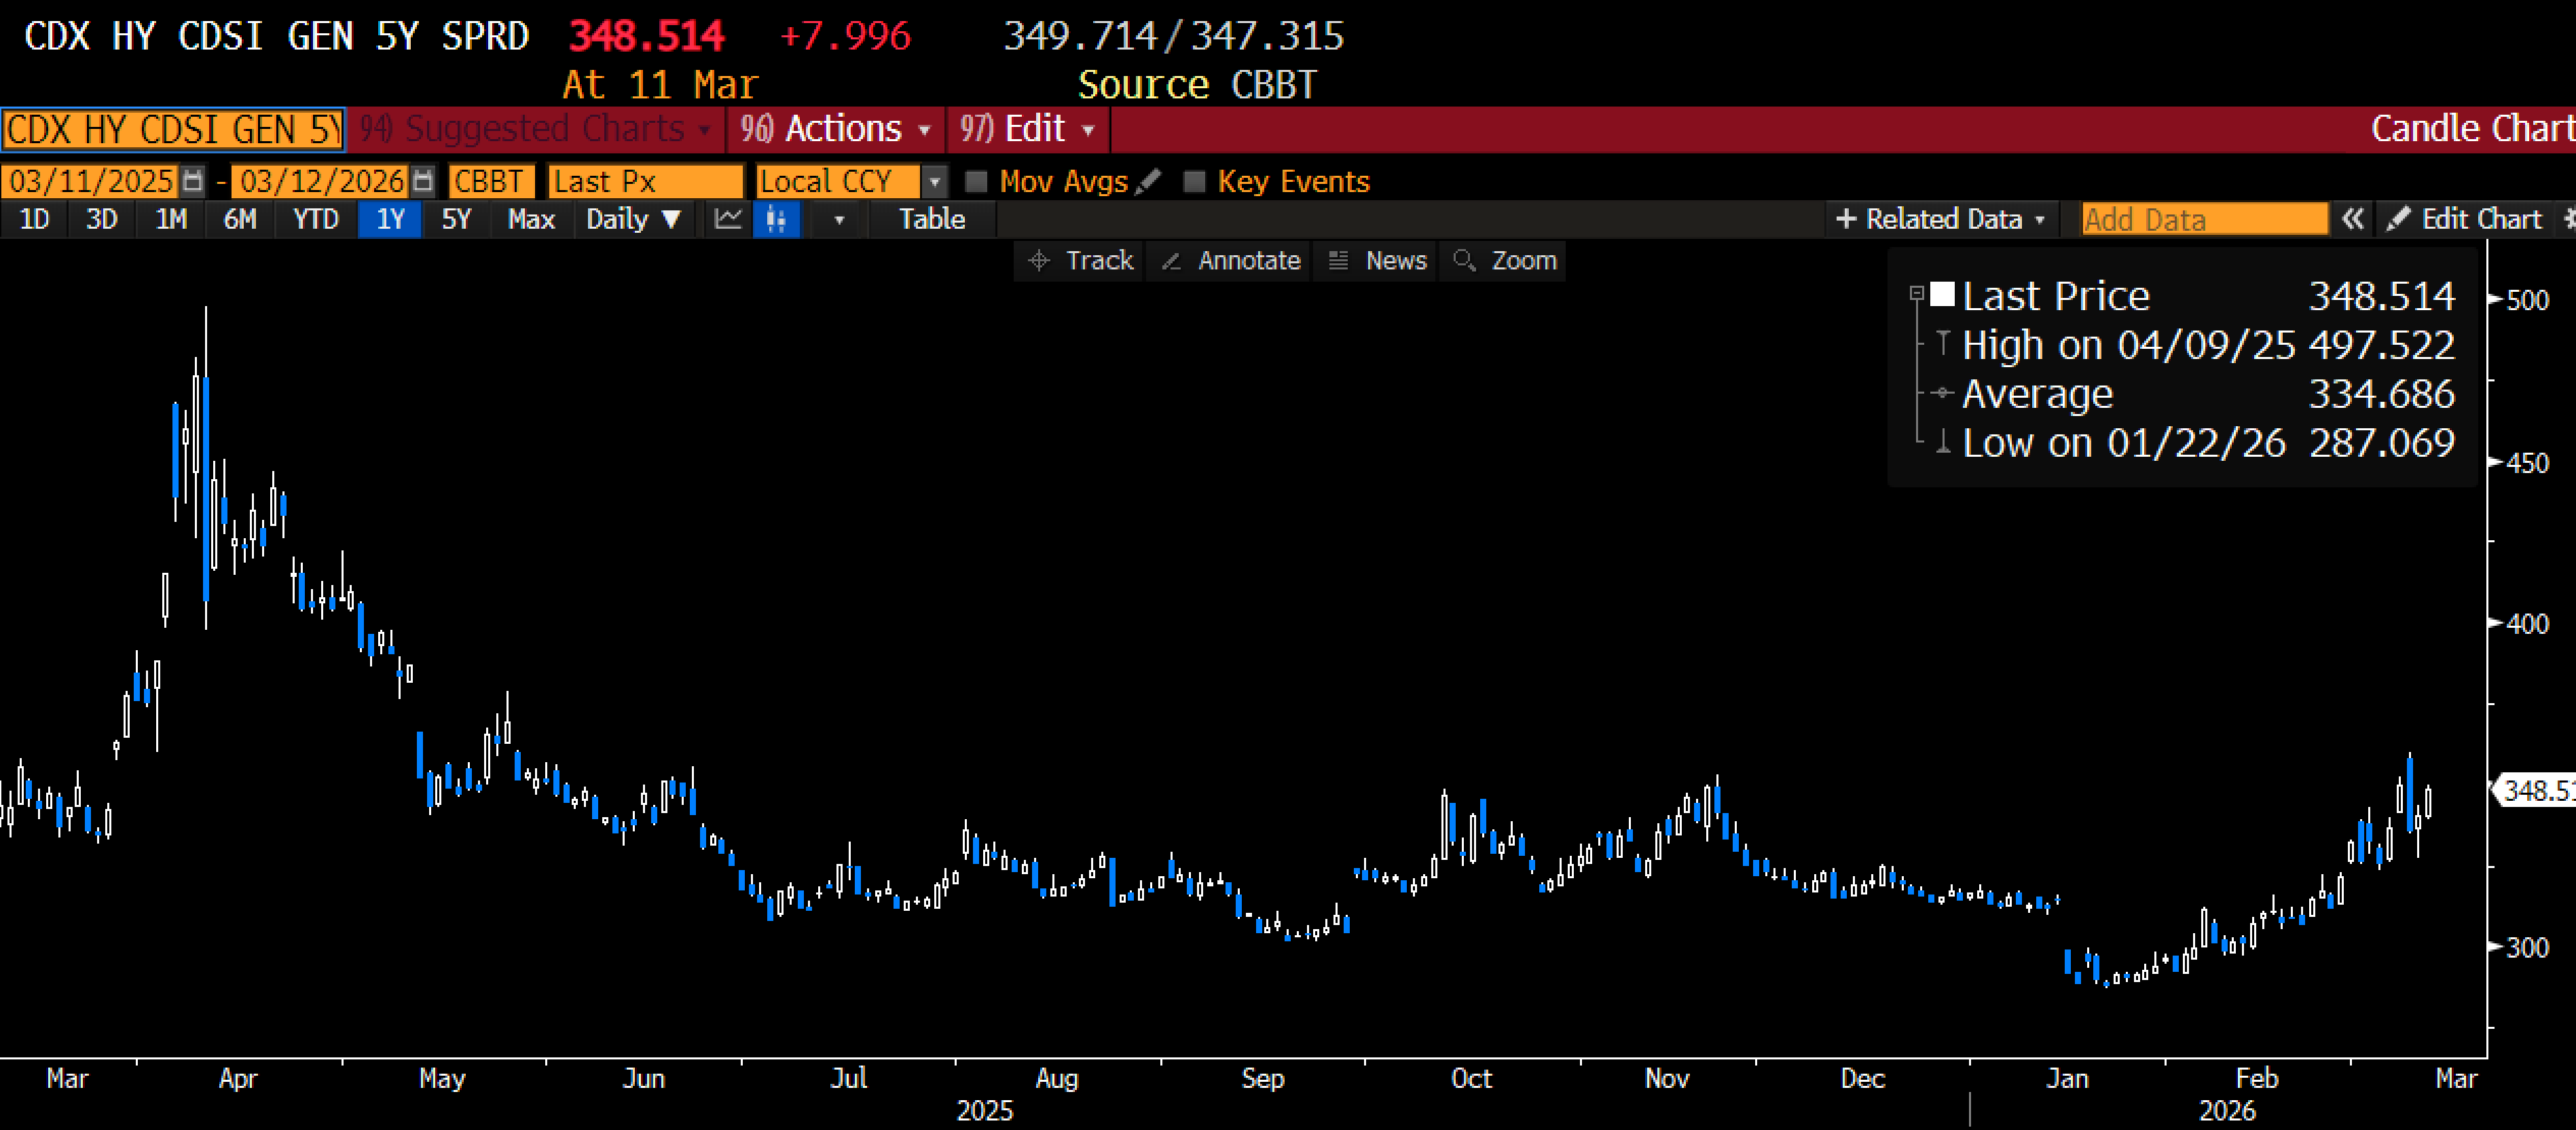This screenshot has height=1130, width=2576.
Task: Click the Mov Avgs pencil edit icon
Action: coord(1149,181)
